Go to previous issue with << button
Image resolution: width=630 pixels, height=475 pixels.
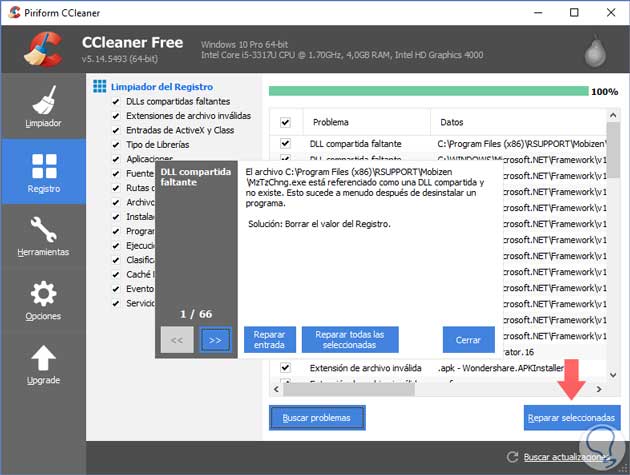(x=177, y=340)
